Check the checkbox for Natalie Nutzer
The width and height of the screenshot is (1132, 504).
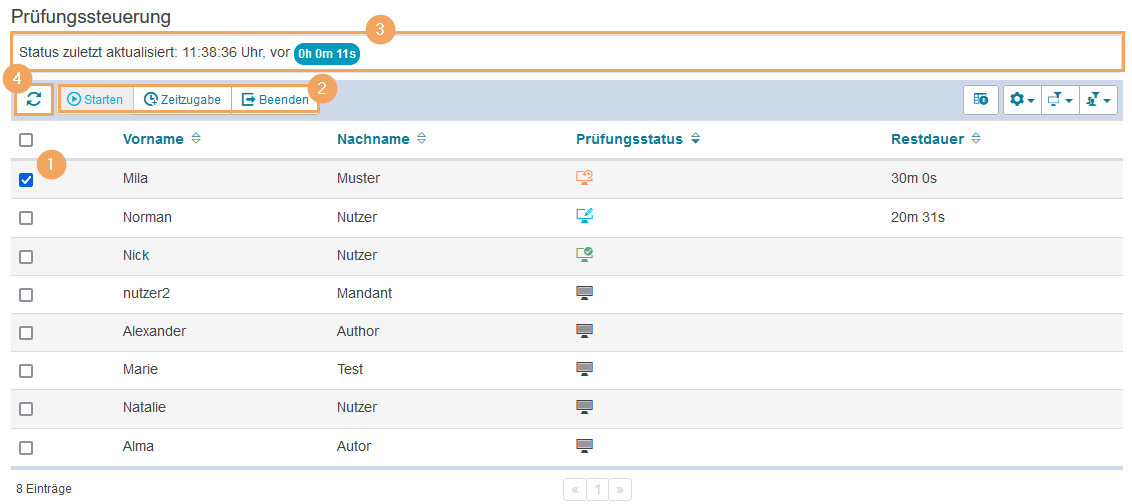tap(26, 409)
